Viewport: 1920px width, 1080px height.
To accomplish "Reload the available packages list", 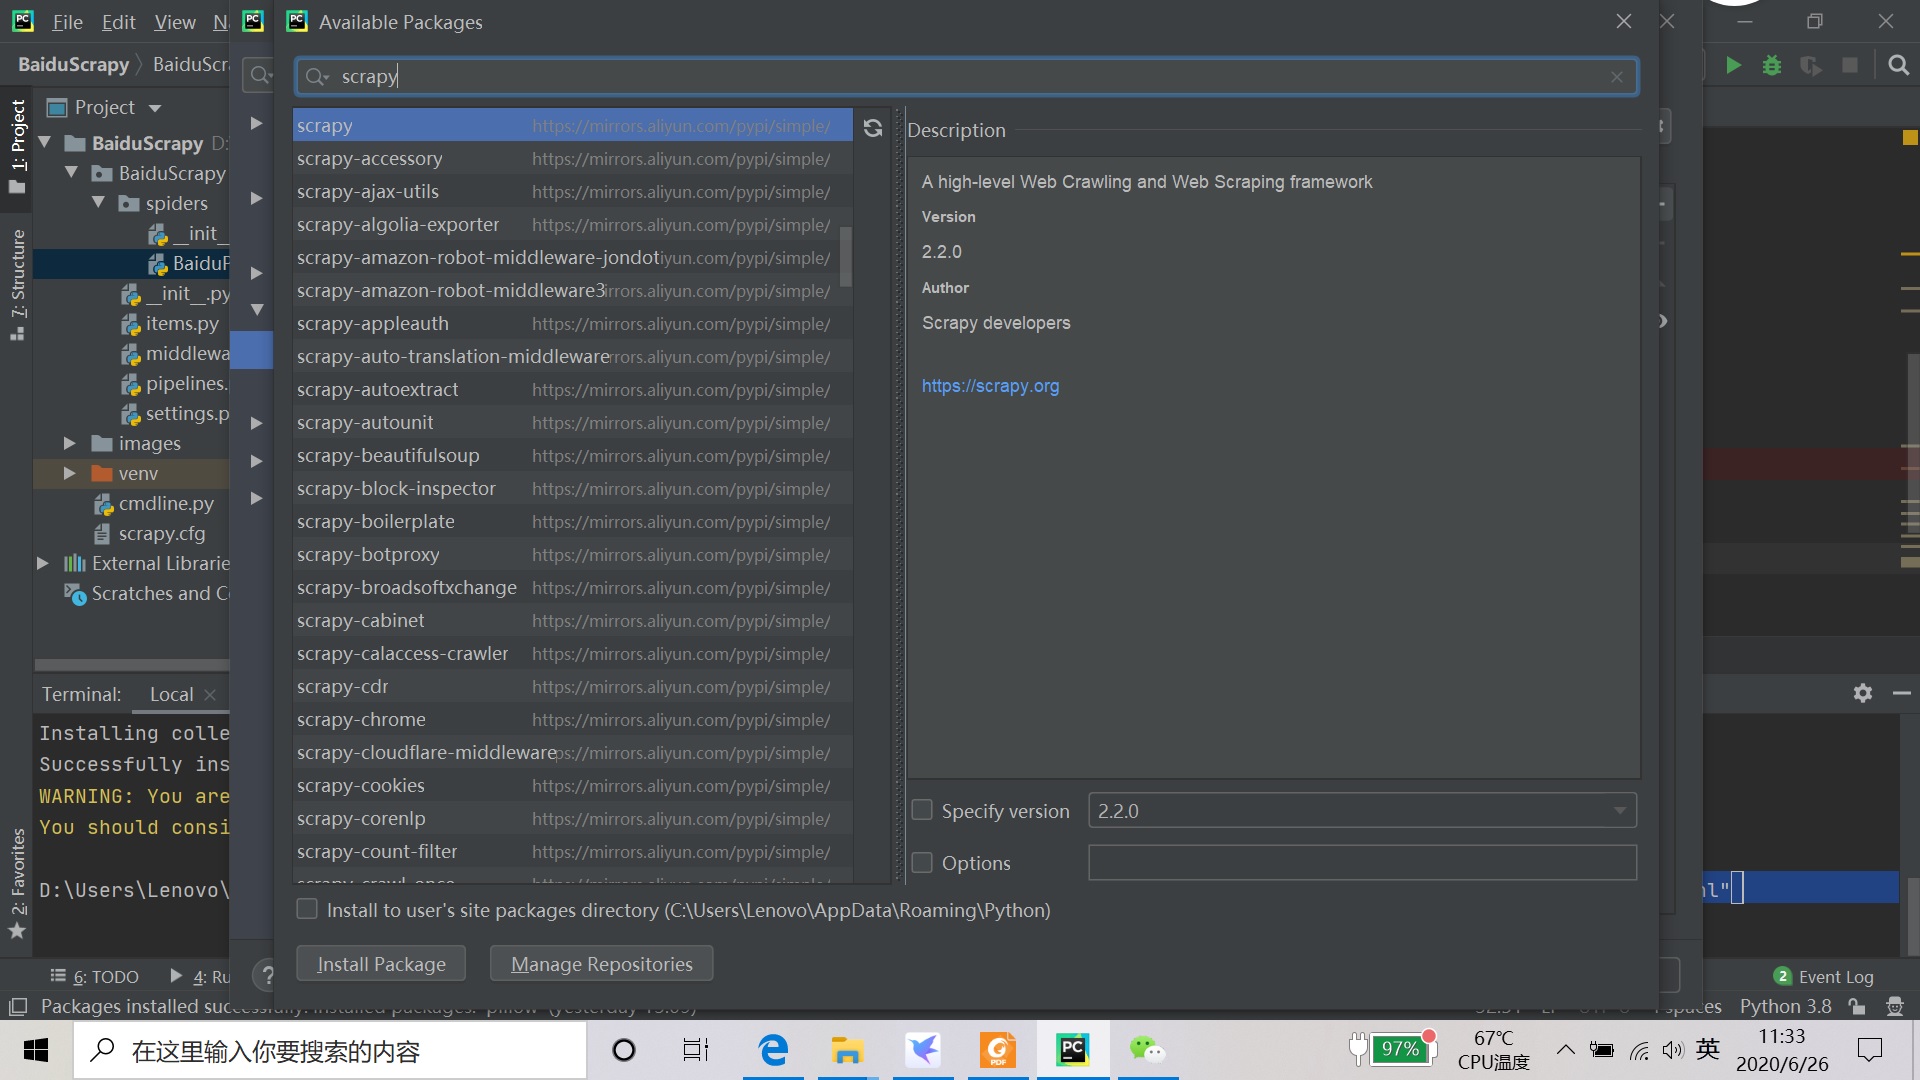I will 873,128.
